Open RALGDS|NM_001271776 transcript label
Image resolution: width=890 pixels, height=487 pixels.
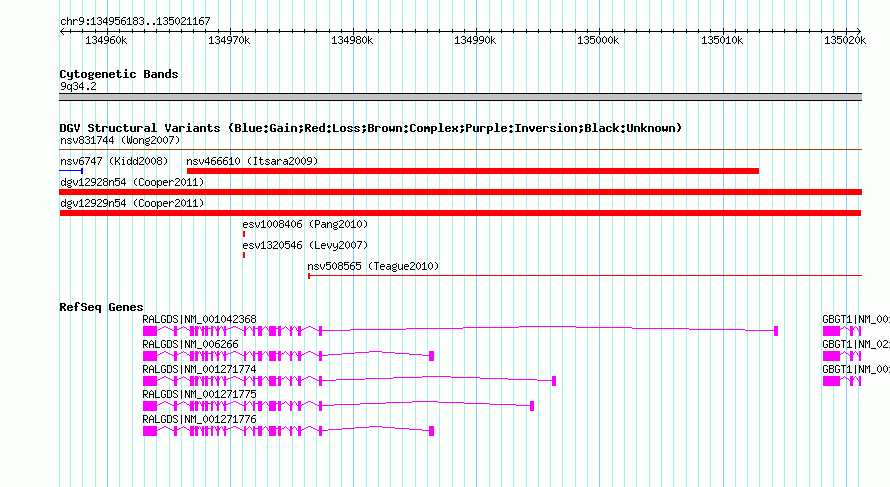click(199, 419)
